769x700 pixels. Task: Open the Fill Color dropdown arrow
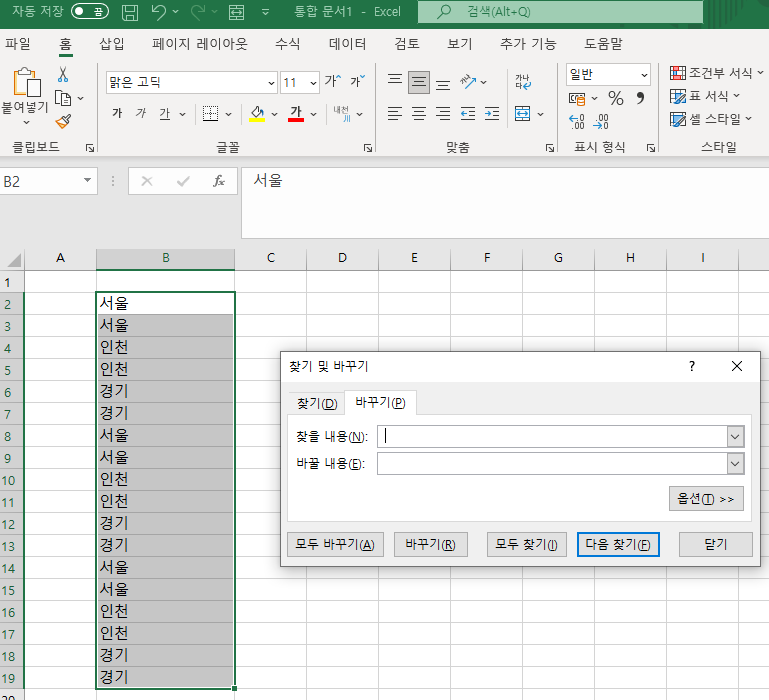pos(275,114)
